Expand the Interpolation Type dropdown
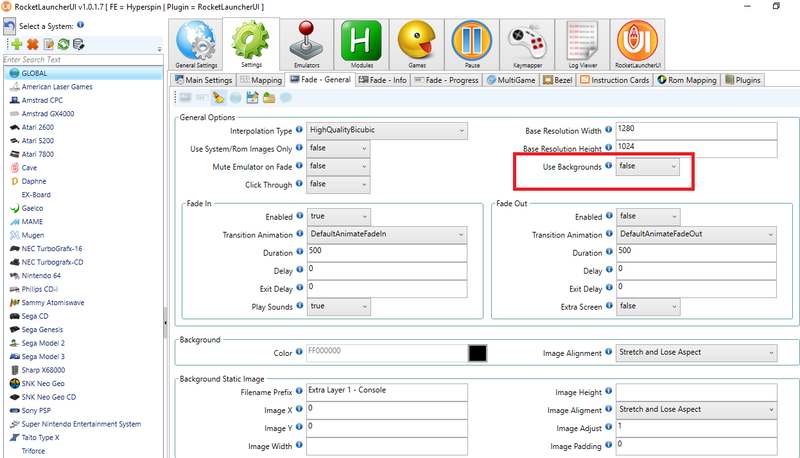 point(387,131)
